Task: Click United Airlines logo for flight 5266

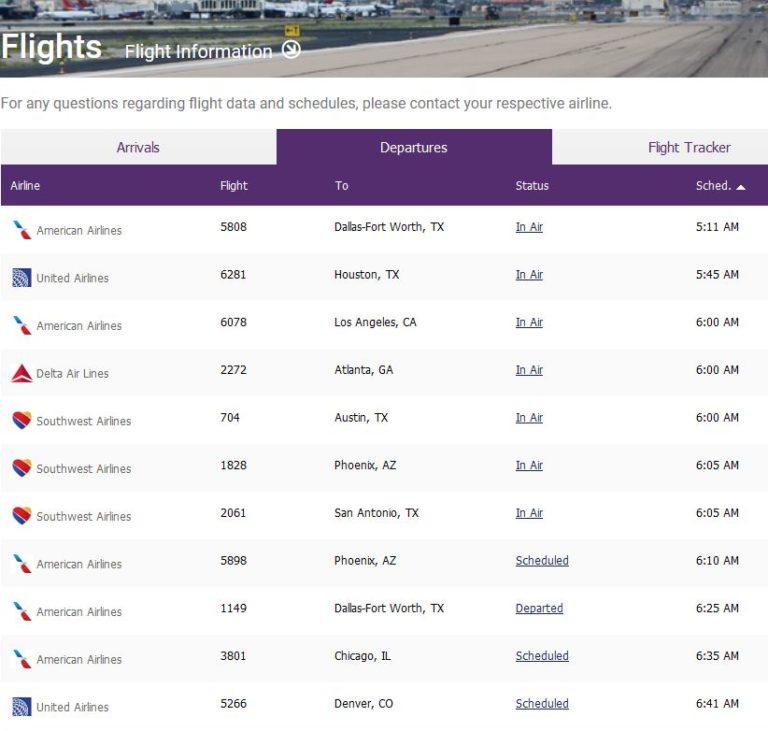Action: (22, 707)
